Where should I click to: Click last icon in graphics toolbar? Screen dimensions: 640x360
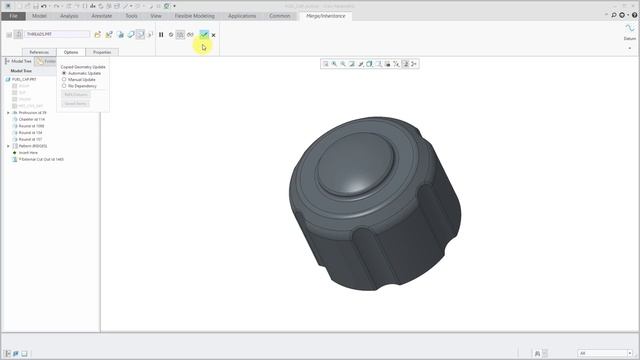414,64
